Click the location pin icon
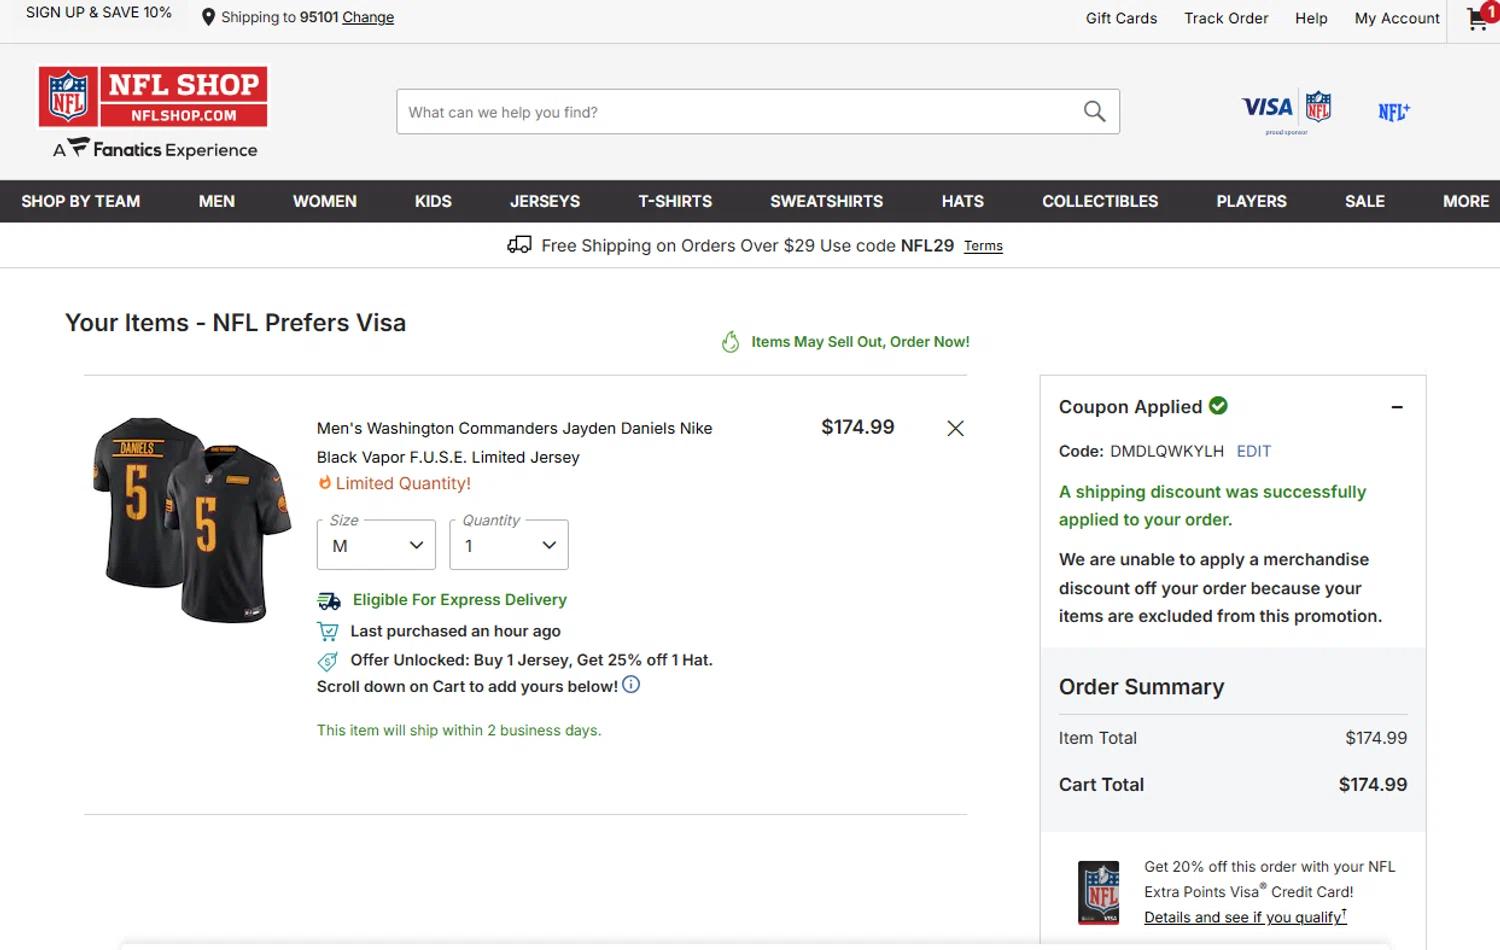 point(208,17)
